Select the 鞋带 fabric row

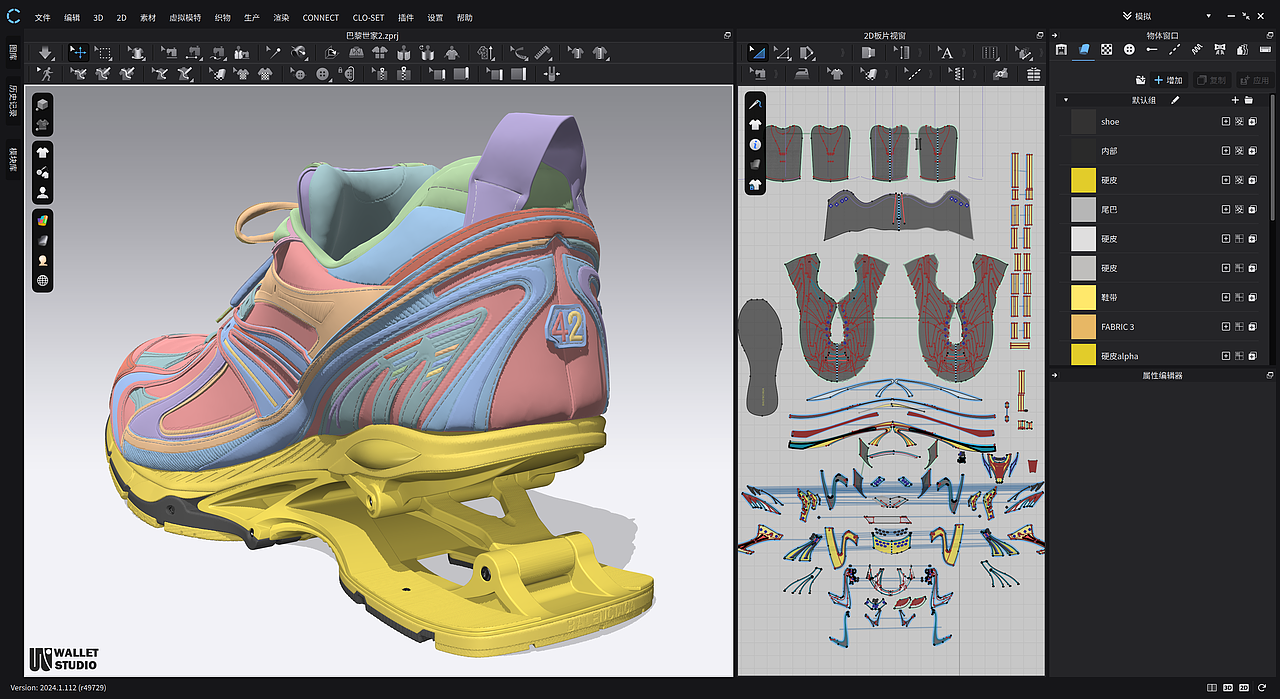pos(1162,297)
